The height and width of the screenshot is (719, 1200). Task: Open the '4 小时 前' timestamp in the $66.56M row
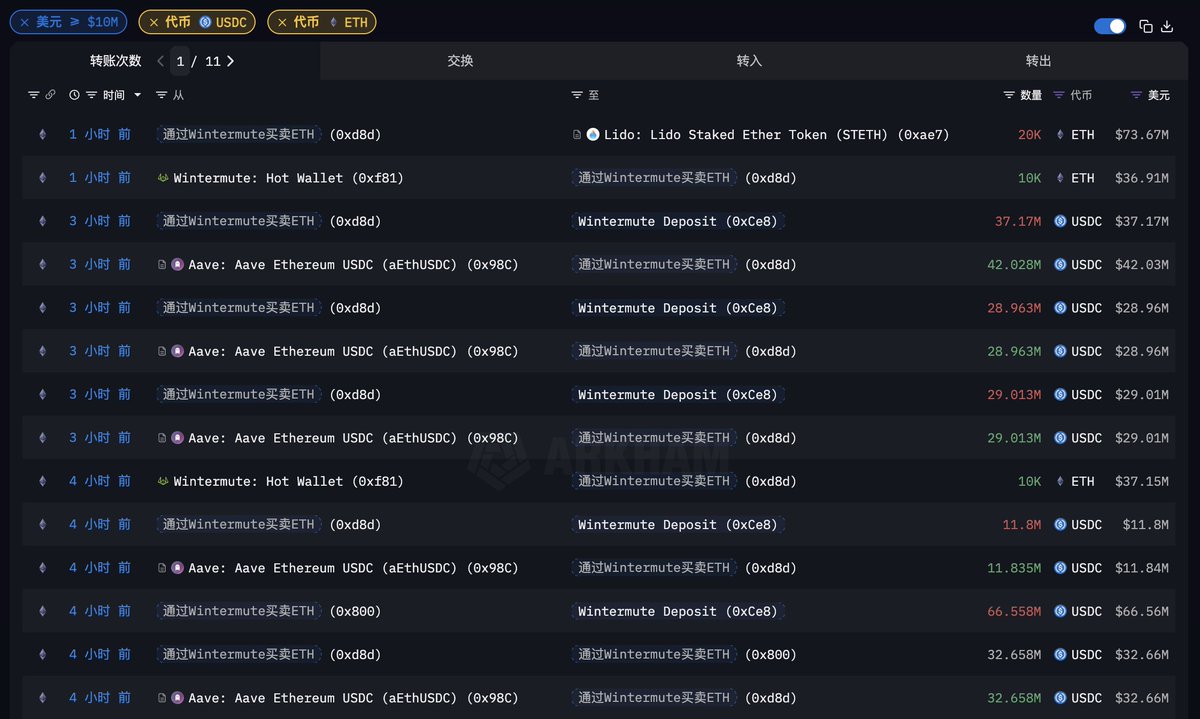coord(100,611)
